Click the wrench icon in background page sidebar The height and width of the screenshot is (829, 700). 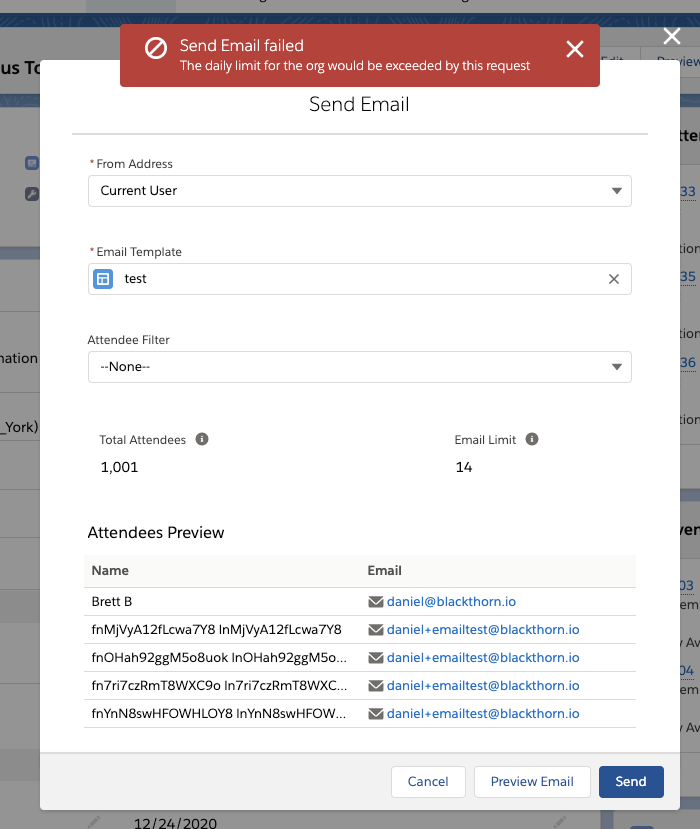coord(32,194)
